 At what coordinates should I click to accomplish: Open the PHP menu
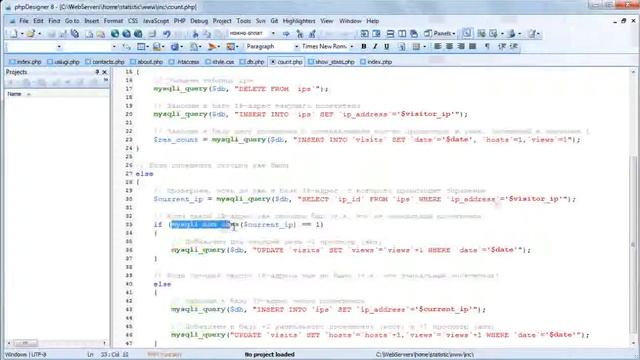click(179, 21)
